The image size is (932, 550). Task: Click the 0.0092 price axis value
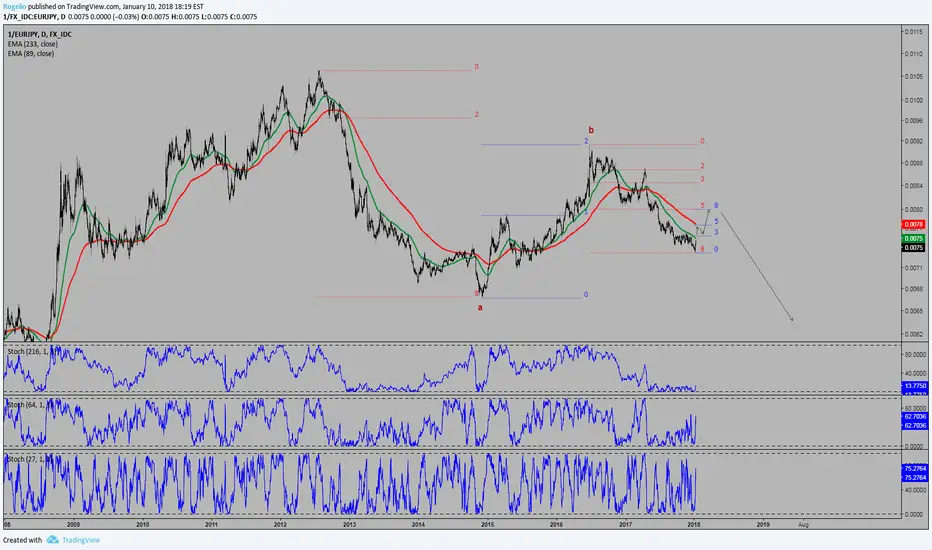914,141
